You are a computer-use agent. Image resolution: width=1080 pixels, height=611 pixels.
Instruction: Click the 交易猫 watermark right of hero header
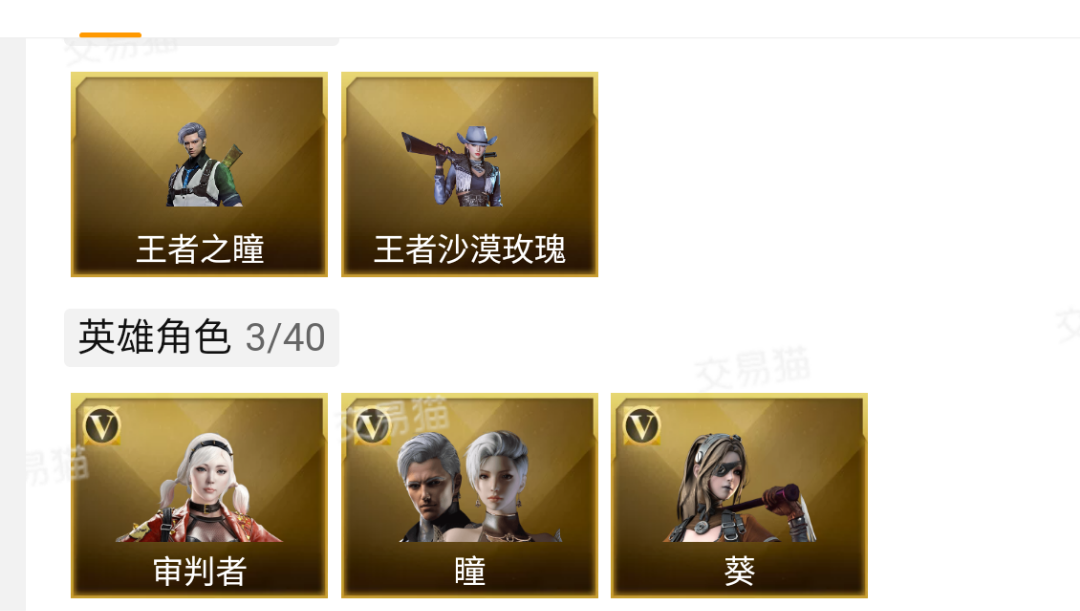click(x=752, y=369)
